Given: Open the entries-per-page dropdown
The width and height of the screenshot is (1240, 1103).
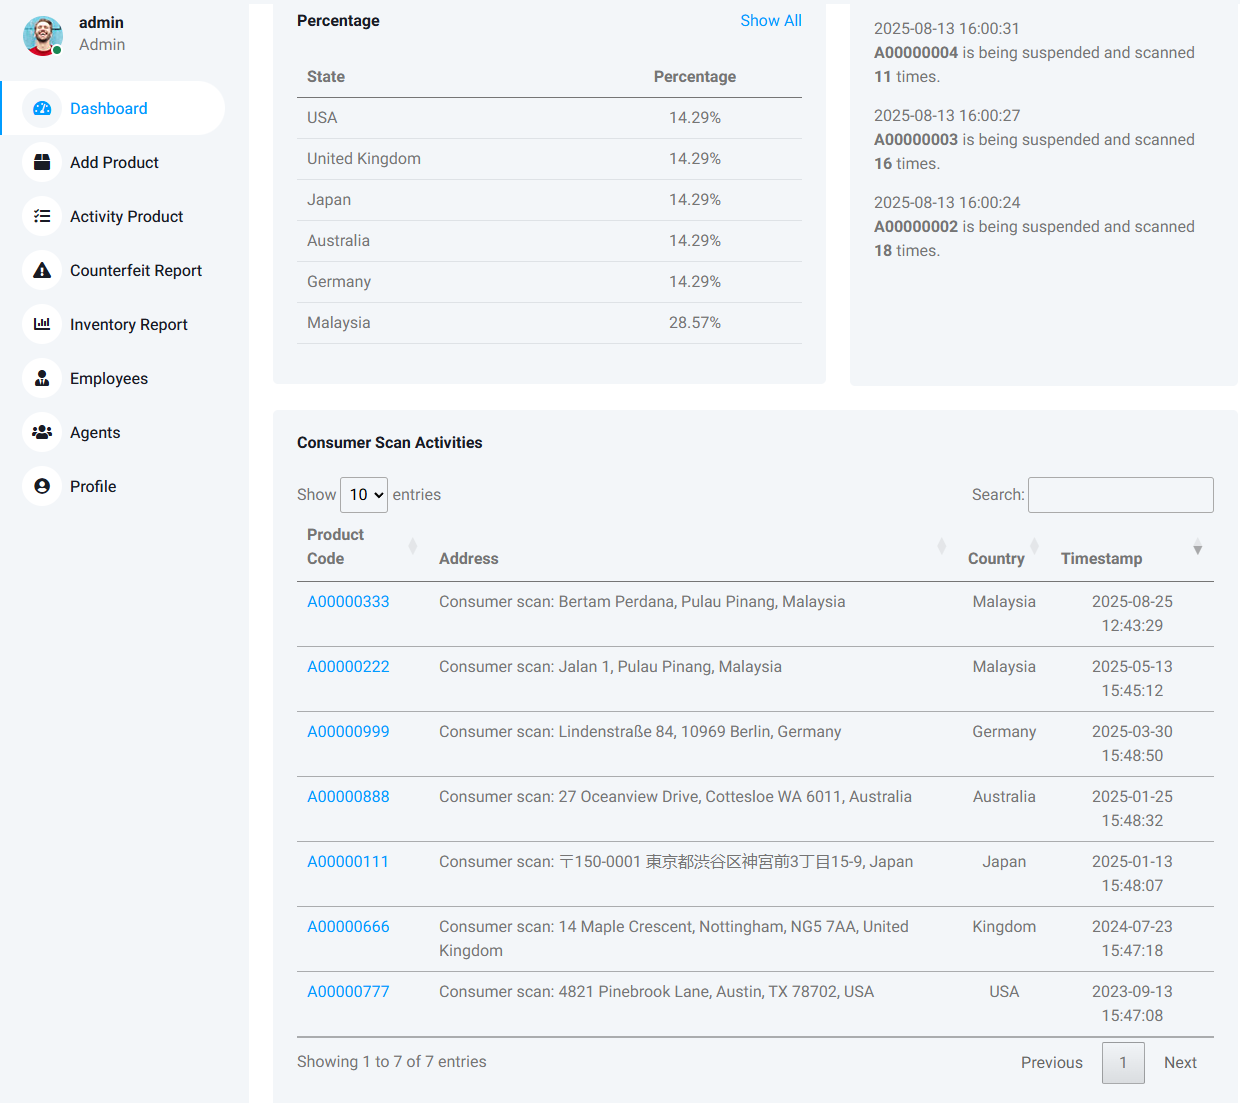Looking at the screenshot, I should (364, 495).
